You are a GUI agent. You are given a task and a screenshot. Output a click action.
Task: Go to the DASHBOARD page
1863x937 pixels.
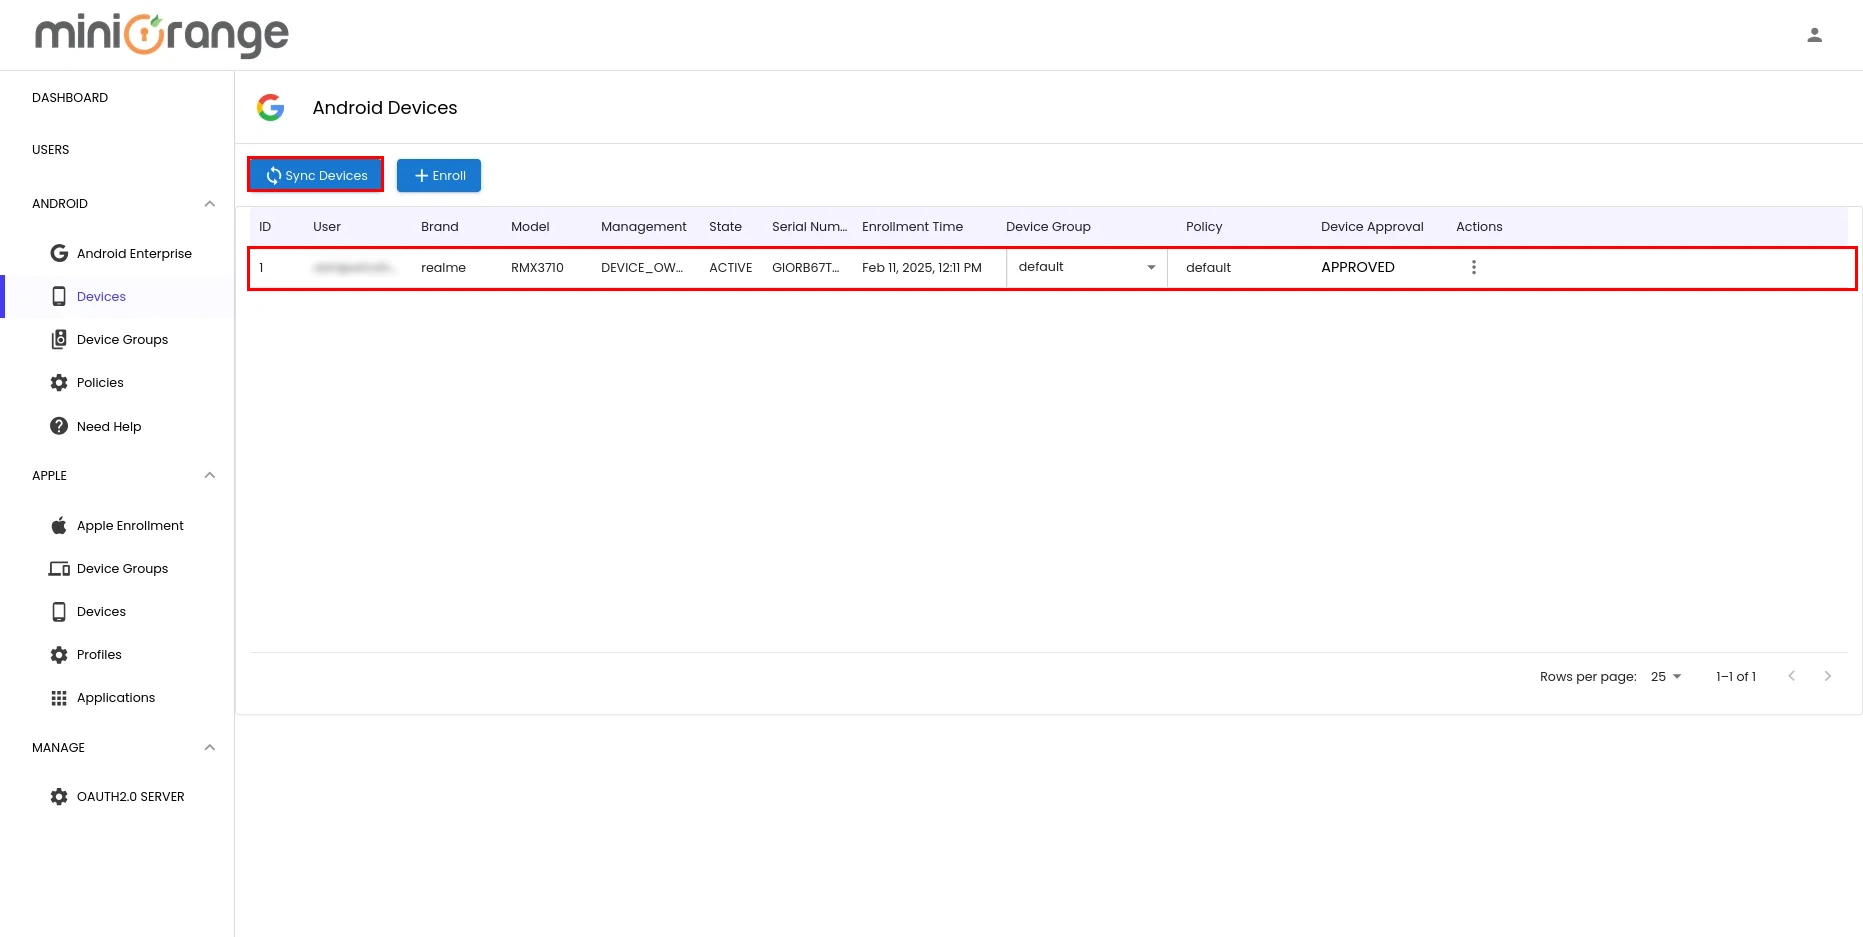coord(70,97)
